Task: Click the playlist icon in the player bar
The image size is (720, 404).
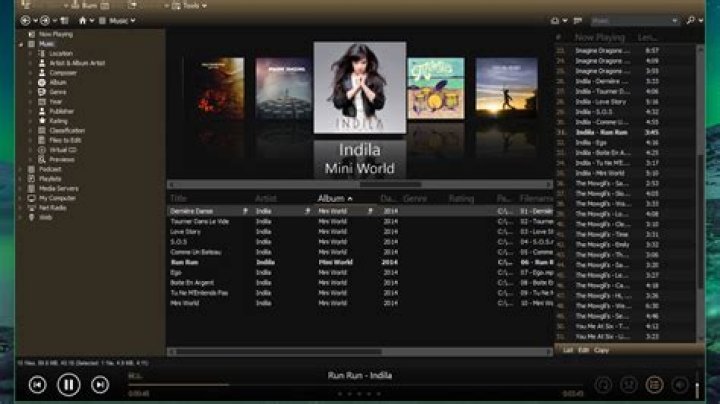Action: pos(654,384)
